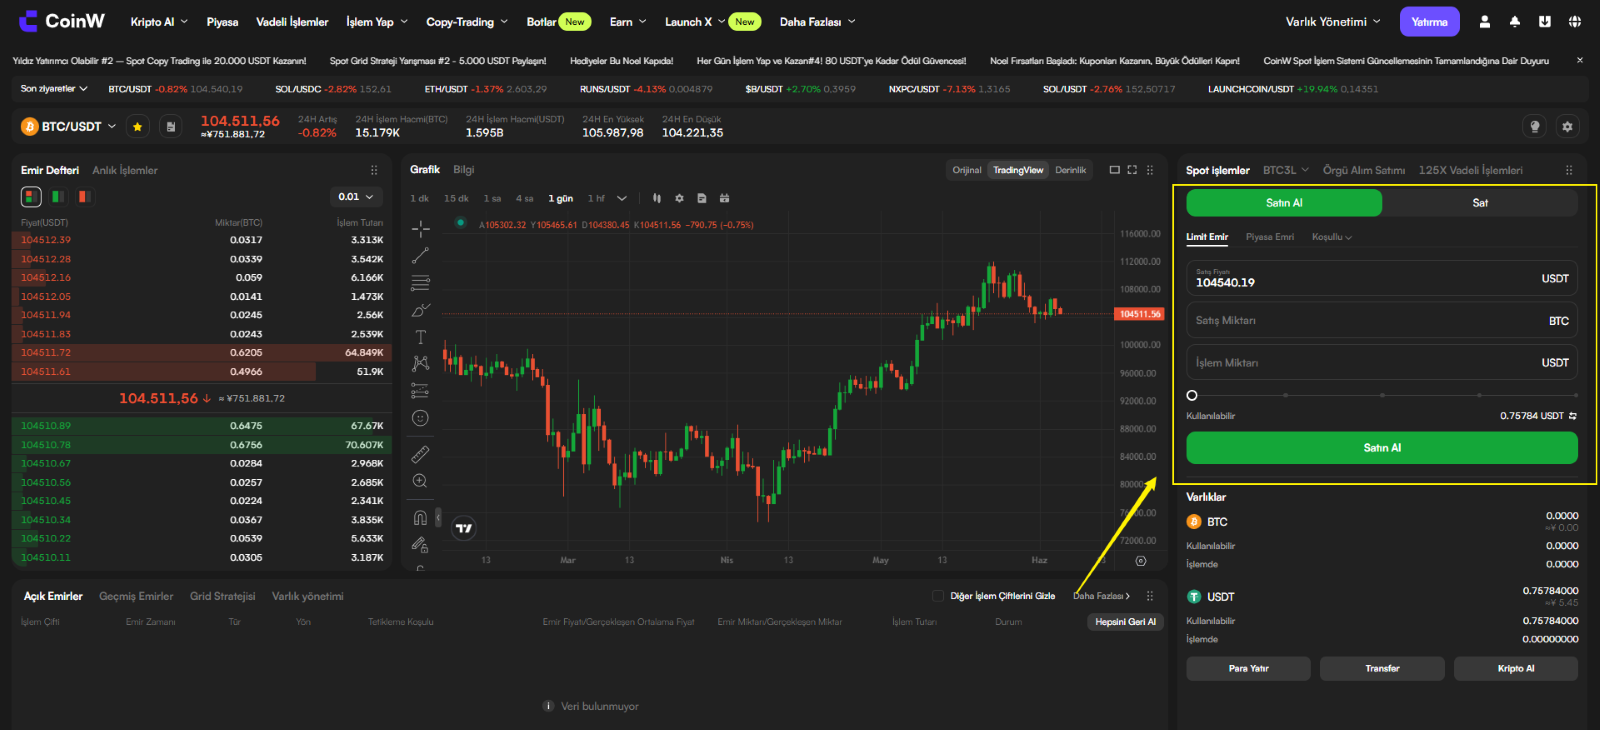Image resolution: width=1600 pixels, height=730 pixels.
Task: Select the 'Piyasa Emri' order tab
Action: pyautogui.click(x=1270, y=237)
